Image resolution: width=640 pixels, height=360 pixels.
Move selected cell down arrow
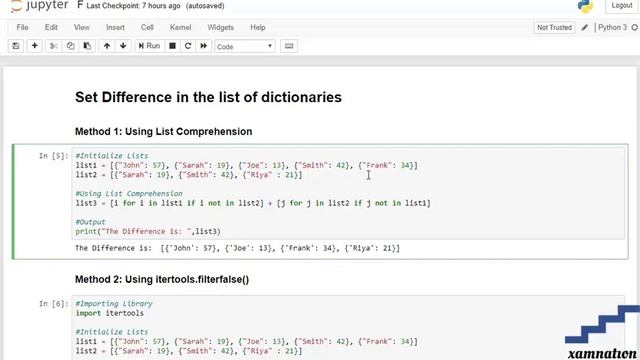coord(123,46)
